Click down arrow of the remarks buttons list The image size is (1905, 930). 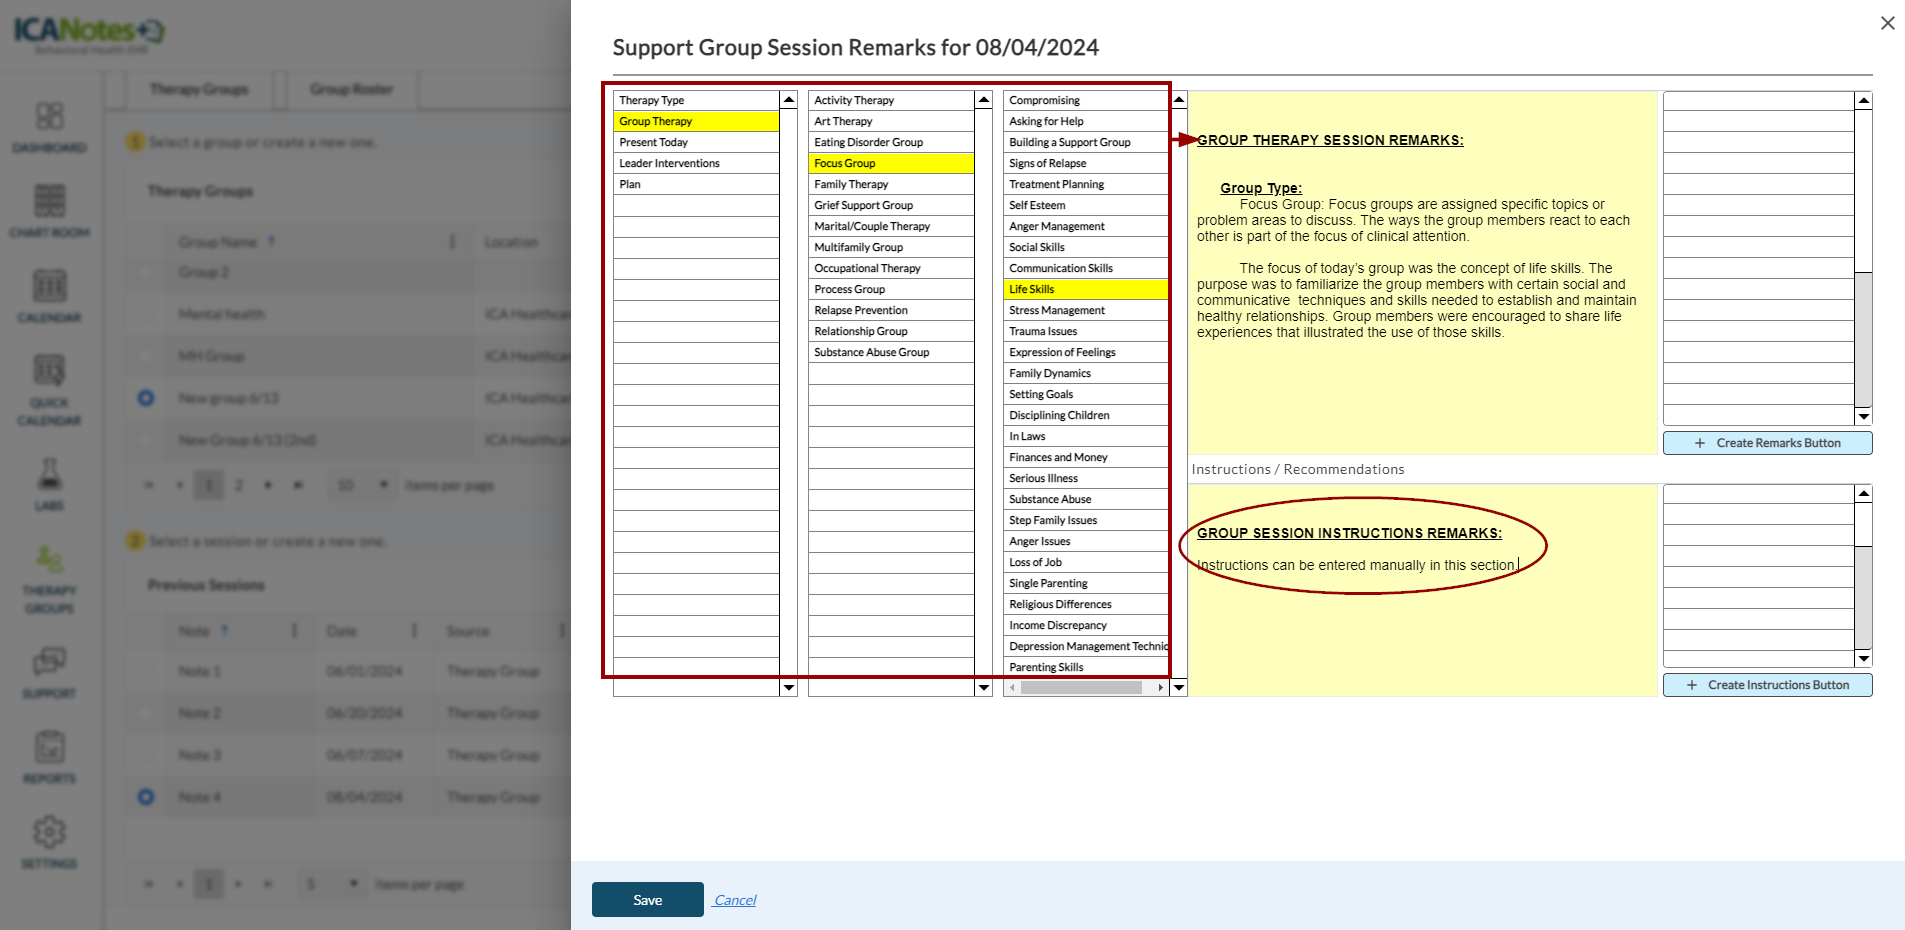(x=1863, y=416)
